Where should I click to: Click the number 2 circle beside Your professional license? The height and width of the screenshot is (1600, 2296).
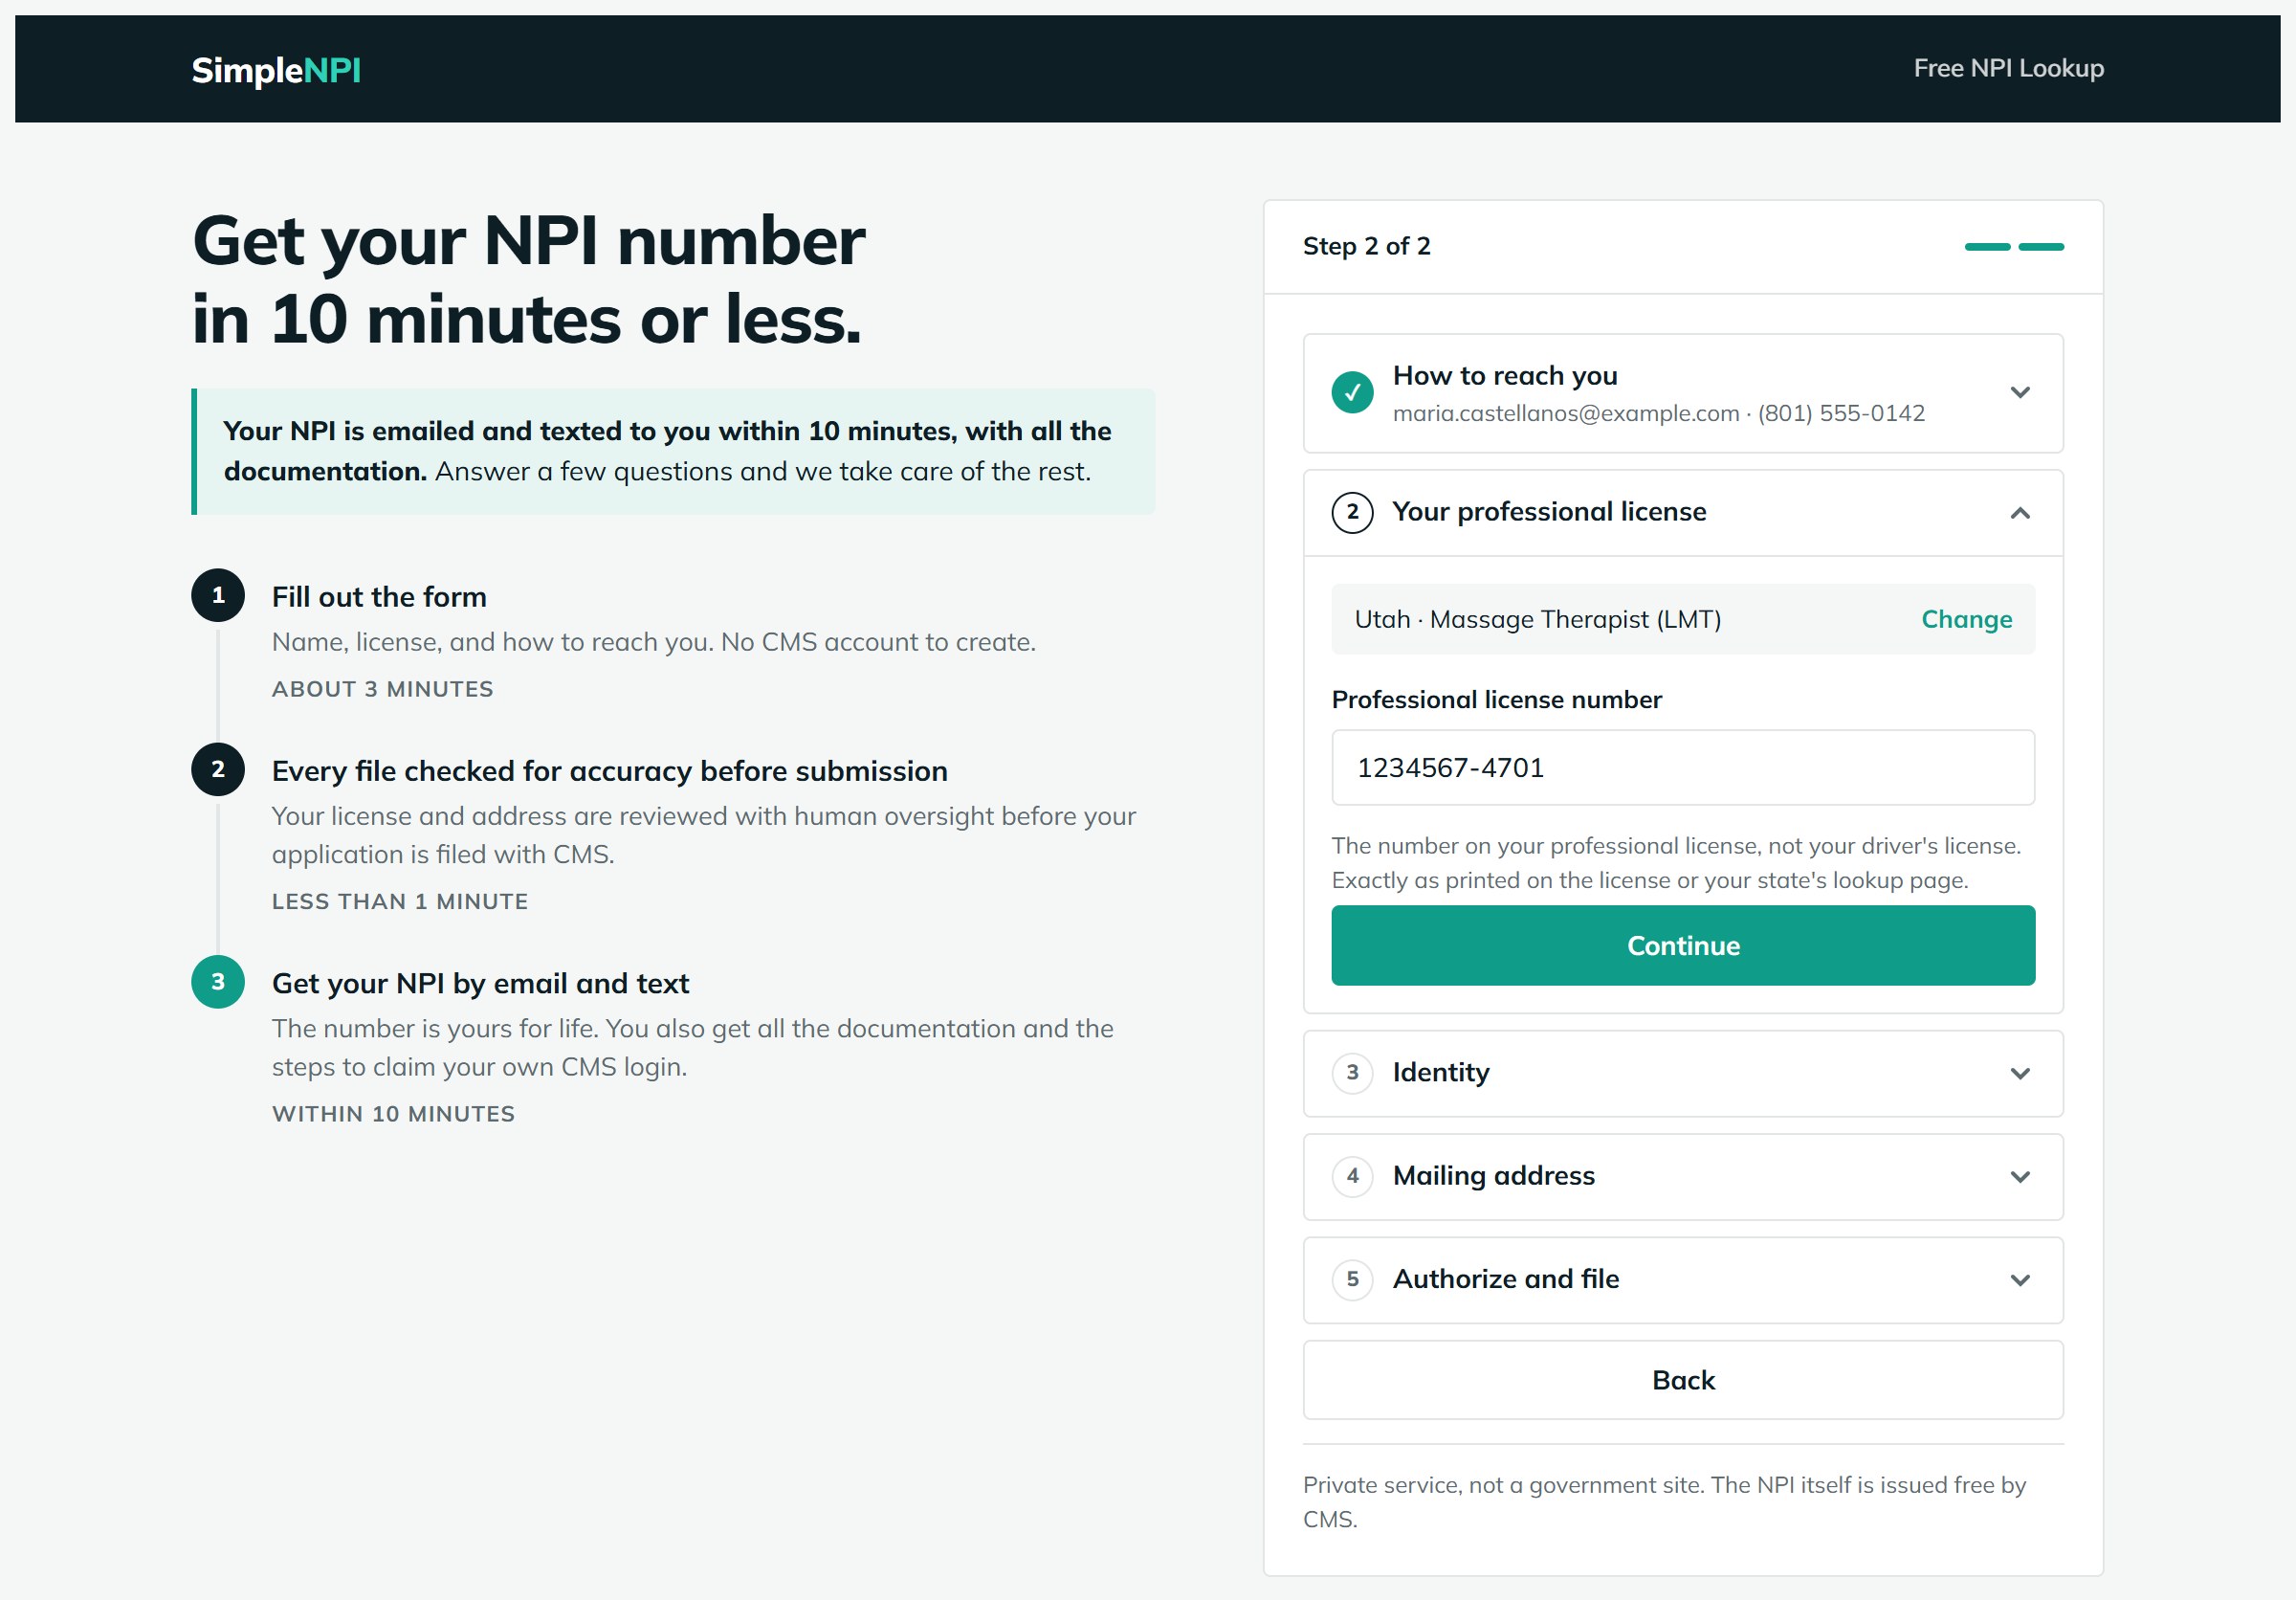pos(1352,512)
